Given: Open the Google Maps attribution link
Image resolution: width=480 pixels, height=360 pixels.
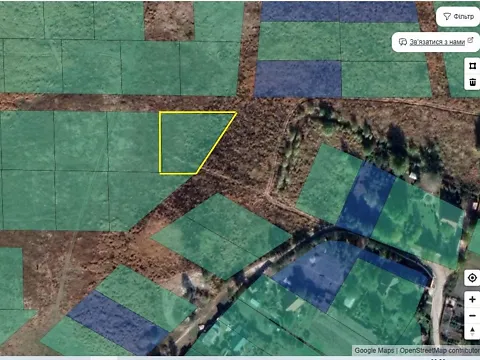Looking at the screenshot, I should tap(374, 350).
